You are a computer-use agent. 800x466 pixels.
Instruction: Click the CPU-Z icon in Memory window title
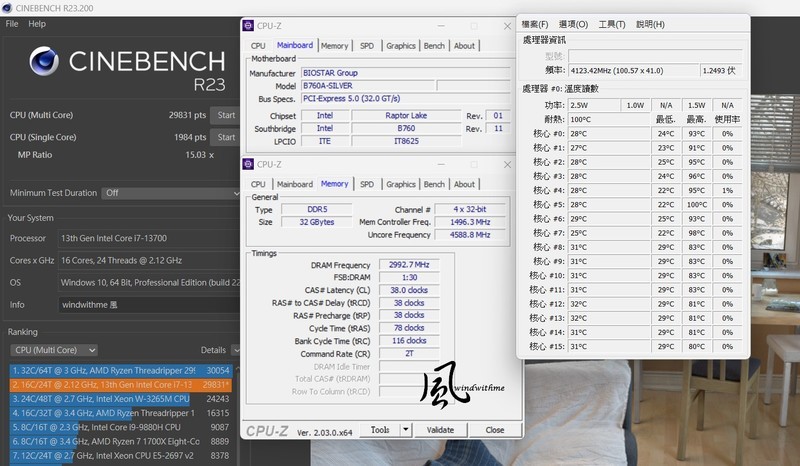point(248,164)
